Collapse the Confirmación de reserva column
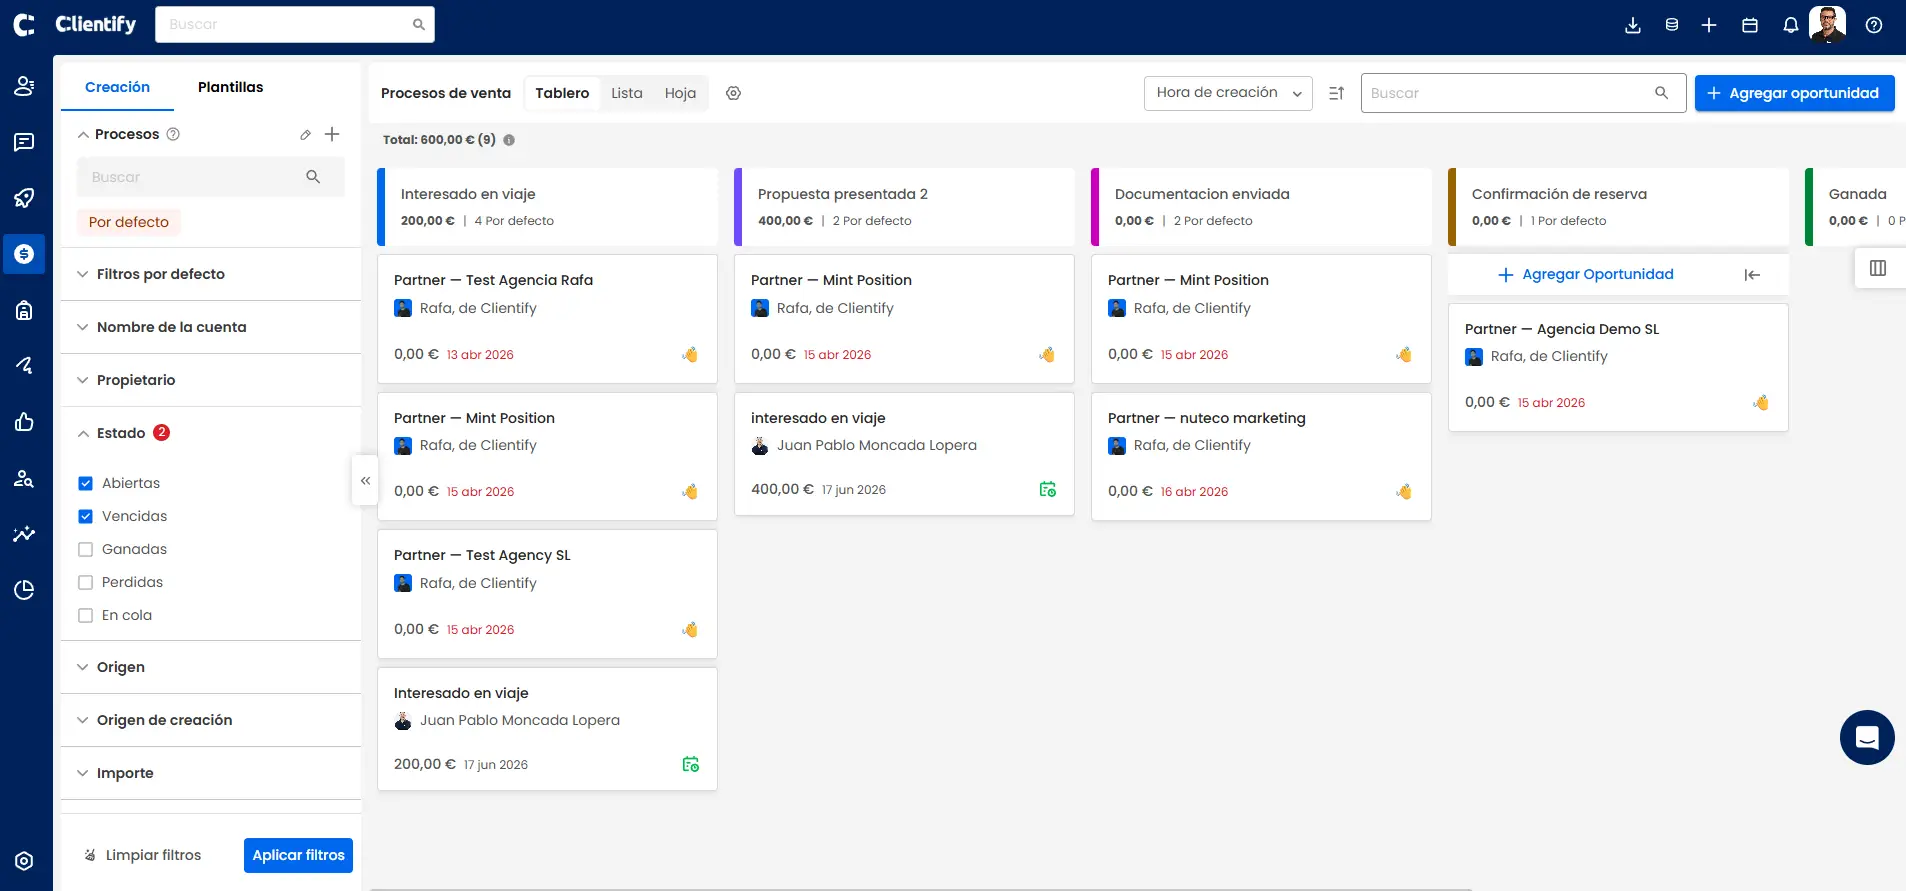Screen dimensions: 1906x891 coord(1752,275)
